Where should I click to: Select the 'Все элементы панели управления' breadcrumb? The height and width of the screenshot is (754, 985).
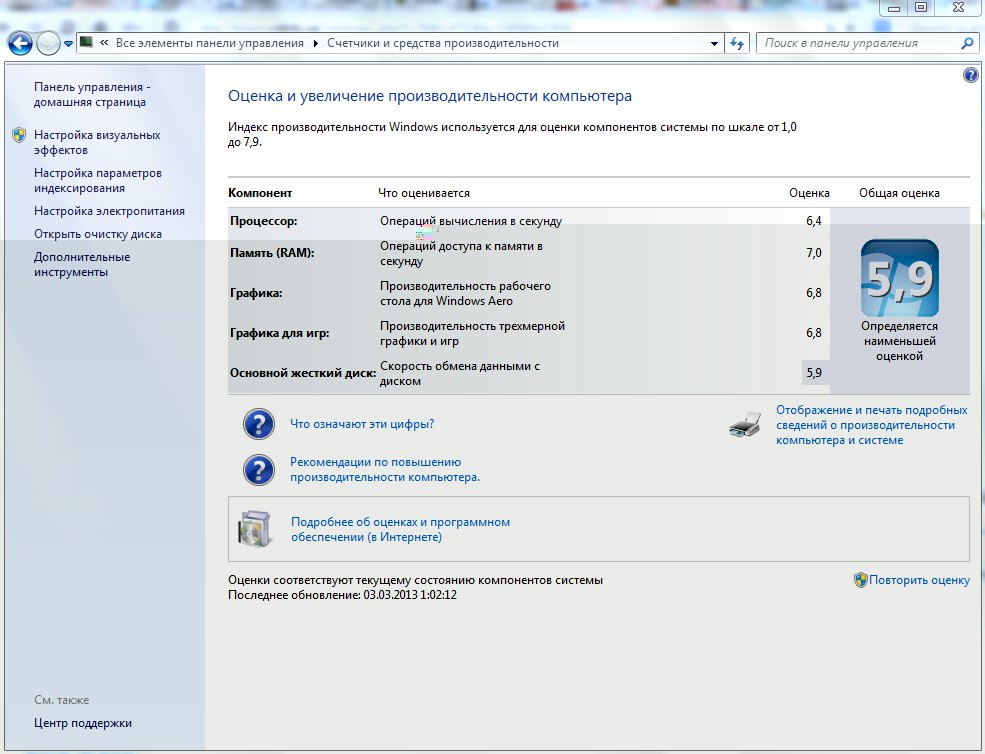(210, 43)
